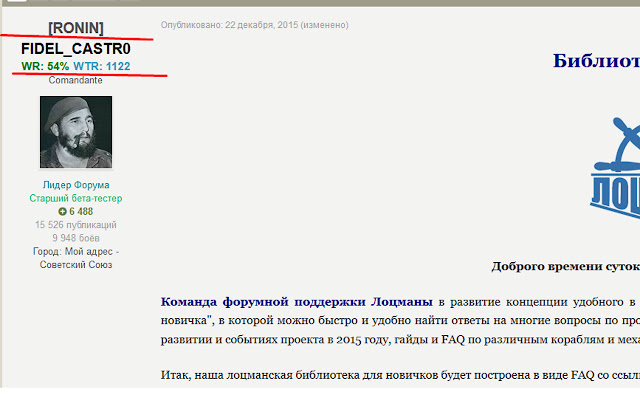The width and height of the screenshot is (640, 400).
Task: Click the Библиотека heading text
Action: click(x=596, y=61)
